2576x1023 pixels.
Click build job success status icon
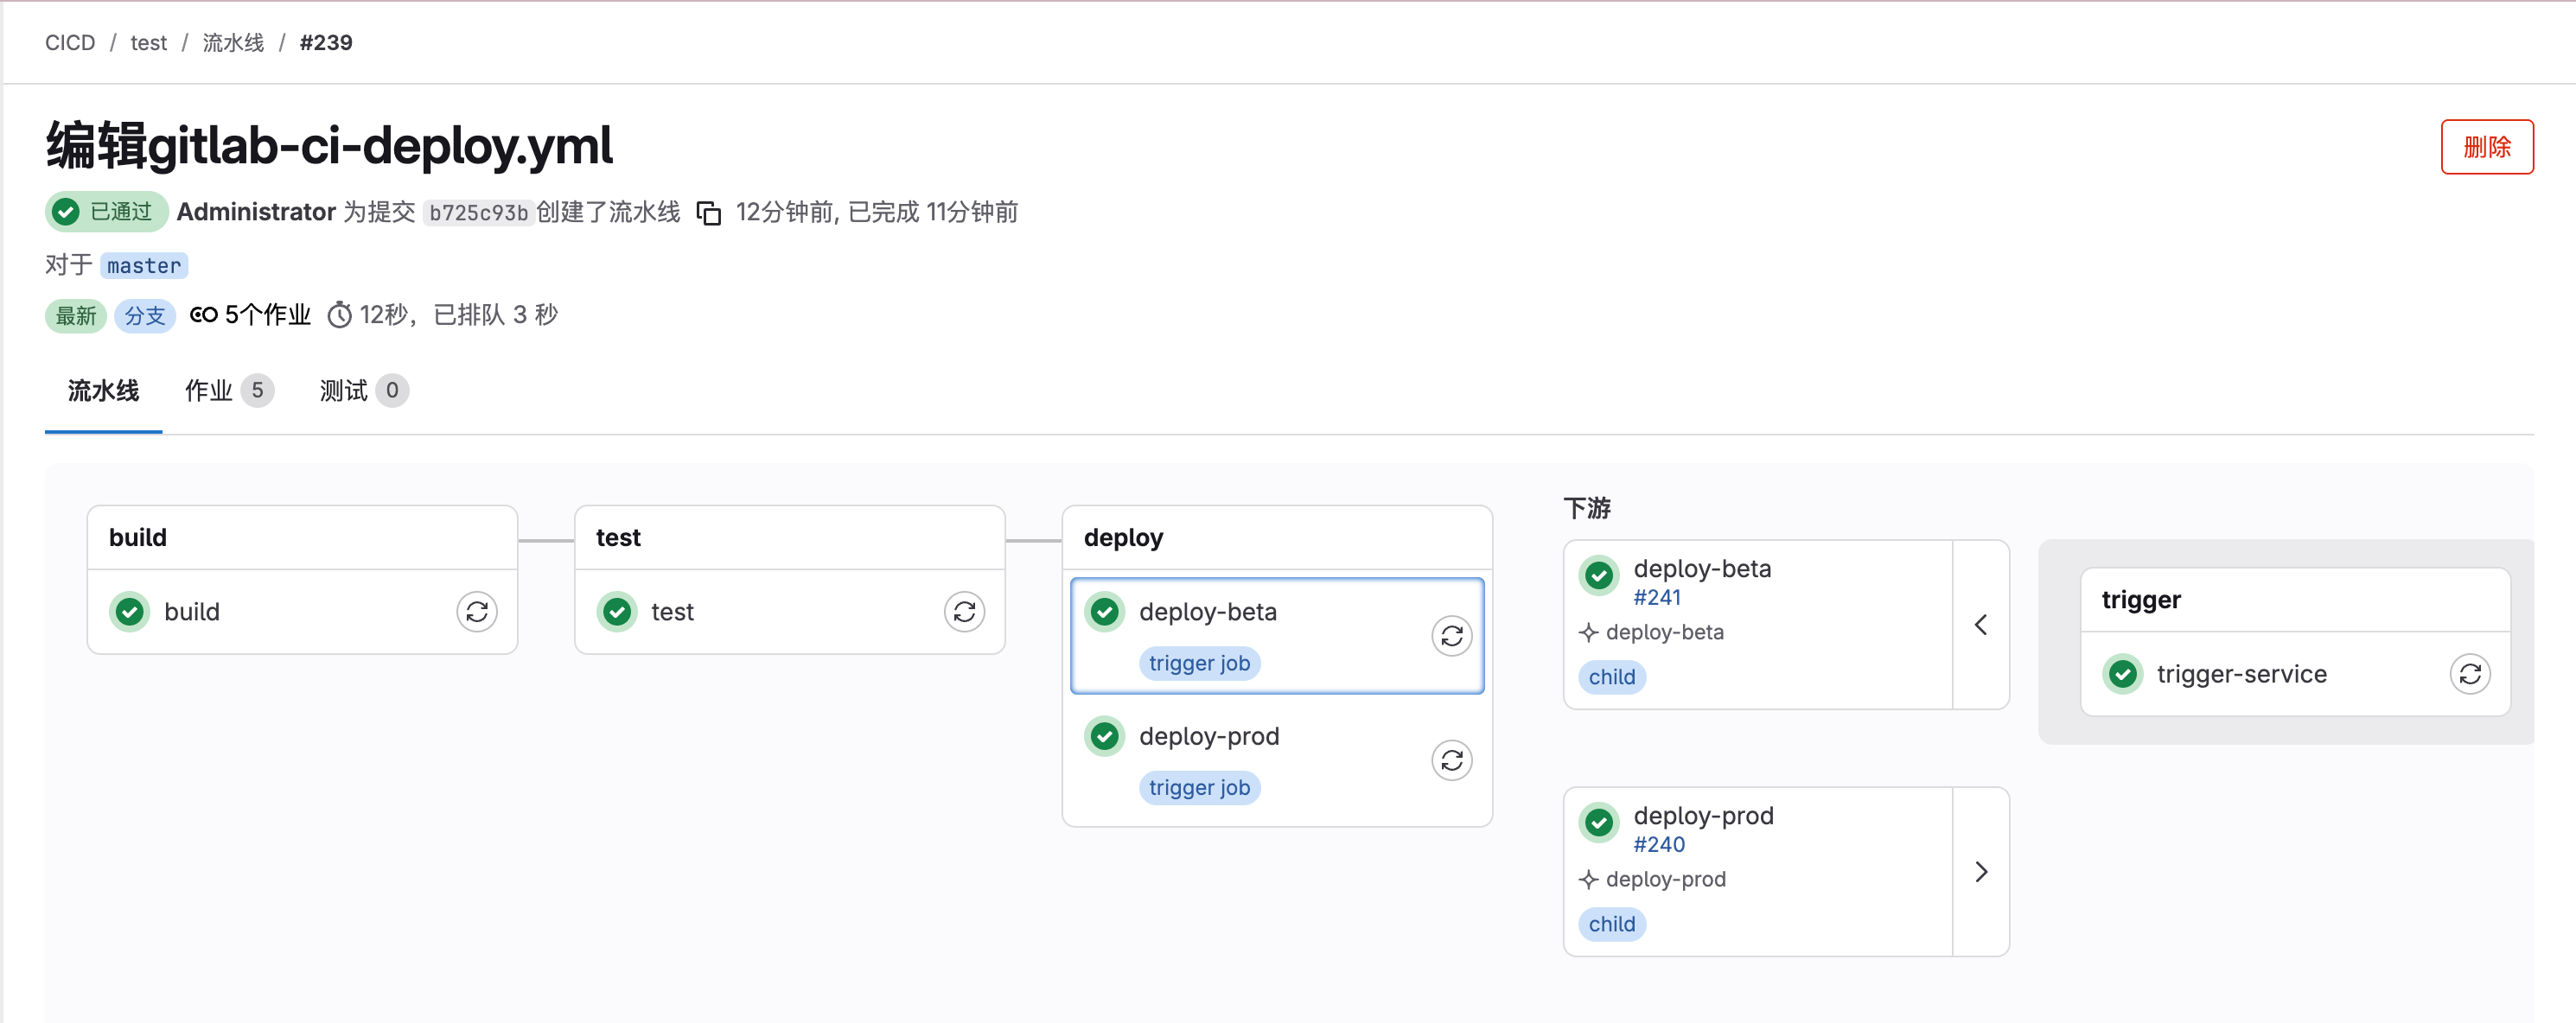tap(130, 611)
